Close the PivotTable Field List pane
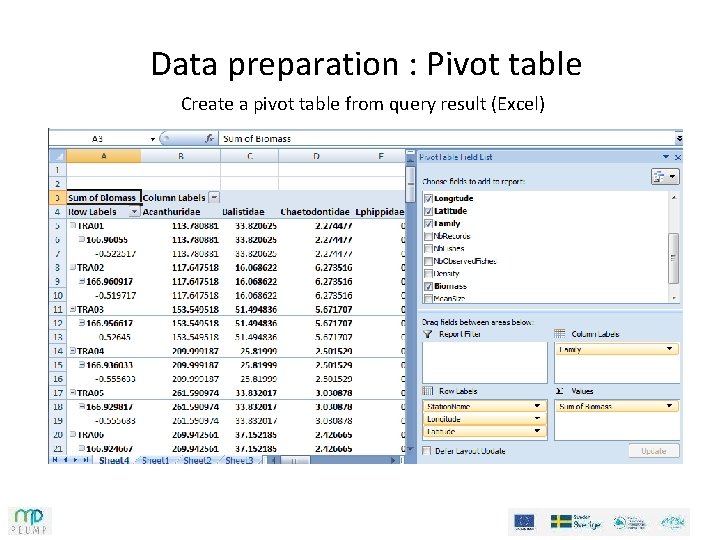This screenshot has height=540, width=720. 678,157
